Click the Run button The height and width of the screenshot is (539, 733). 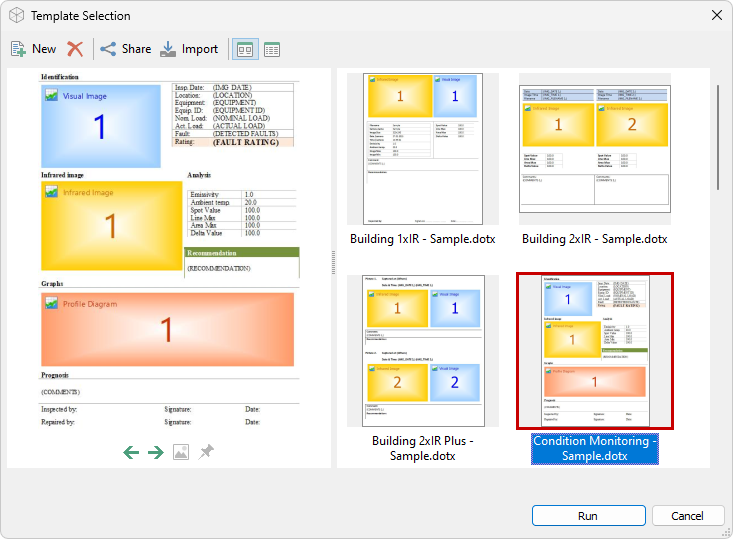click(589, 516)
